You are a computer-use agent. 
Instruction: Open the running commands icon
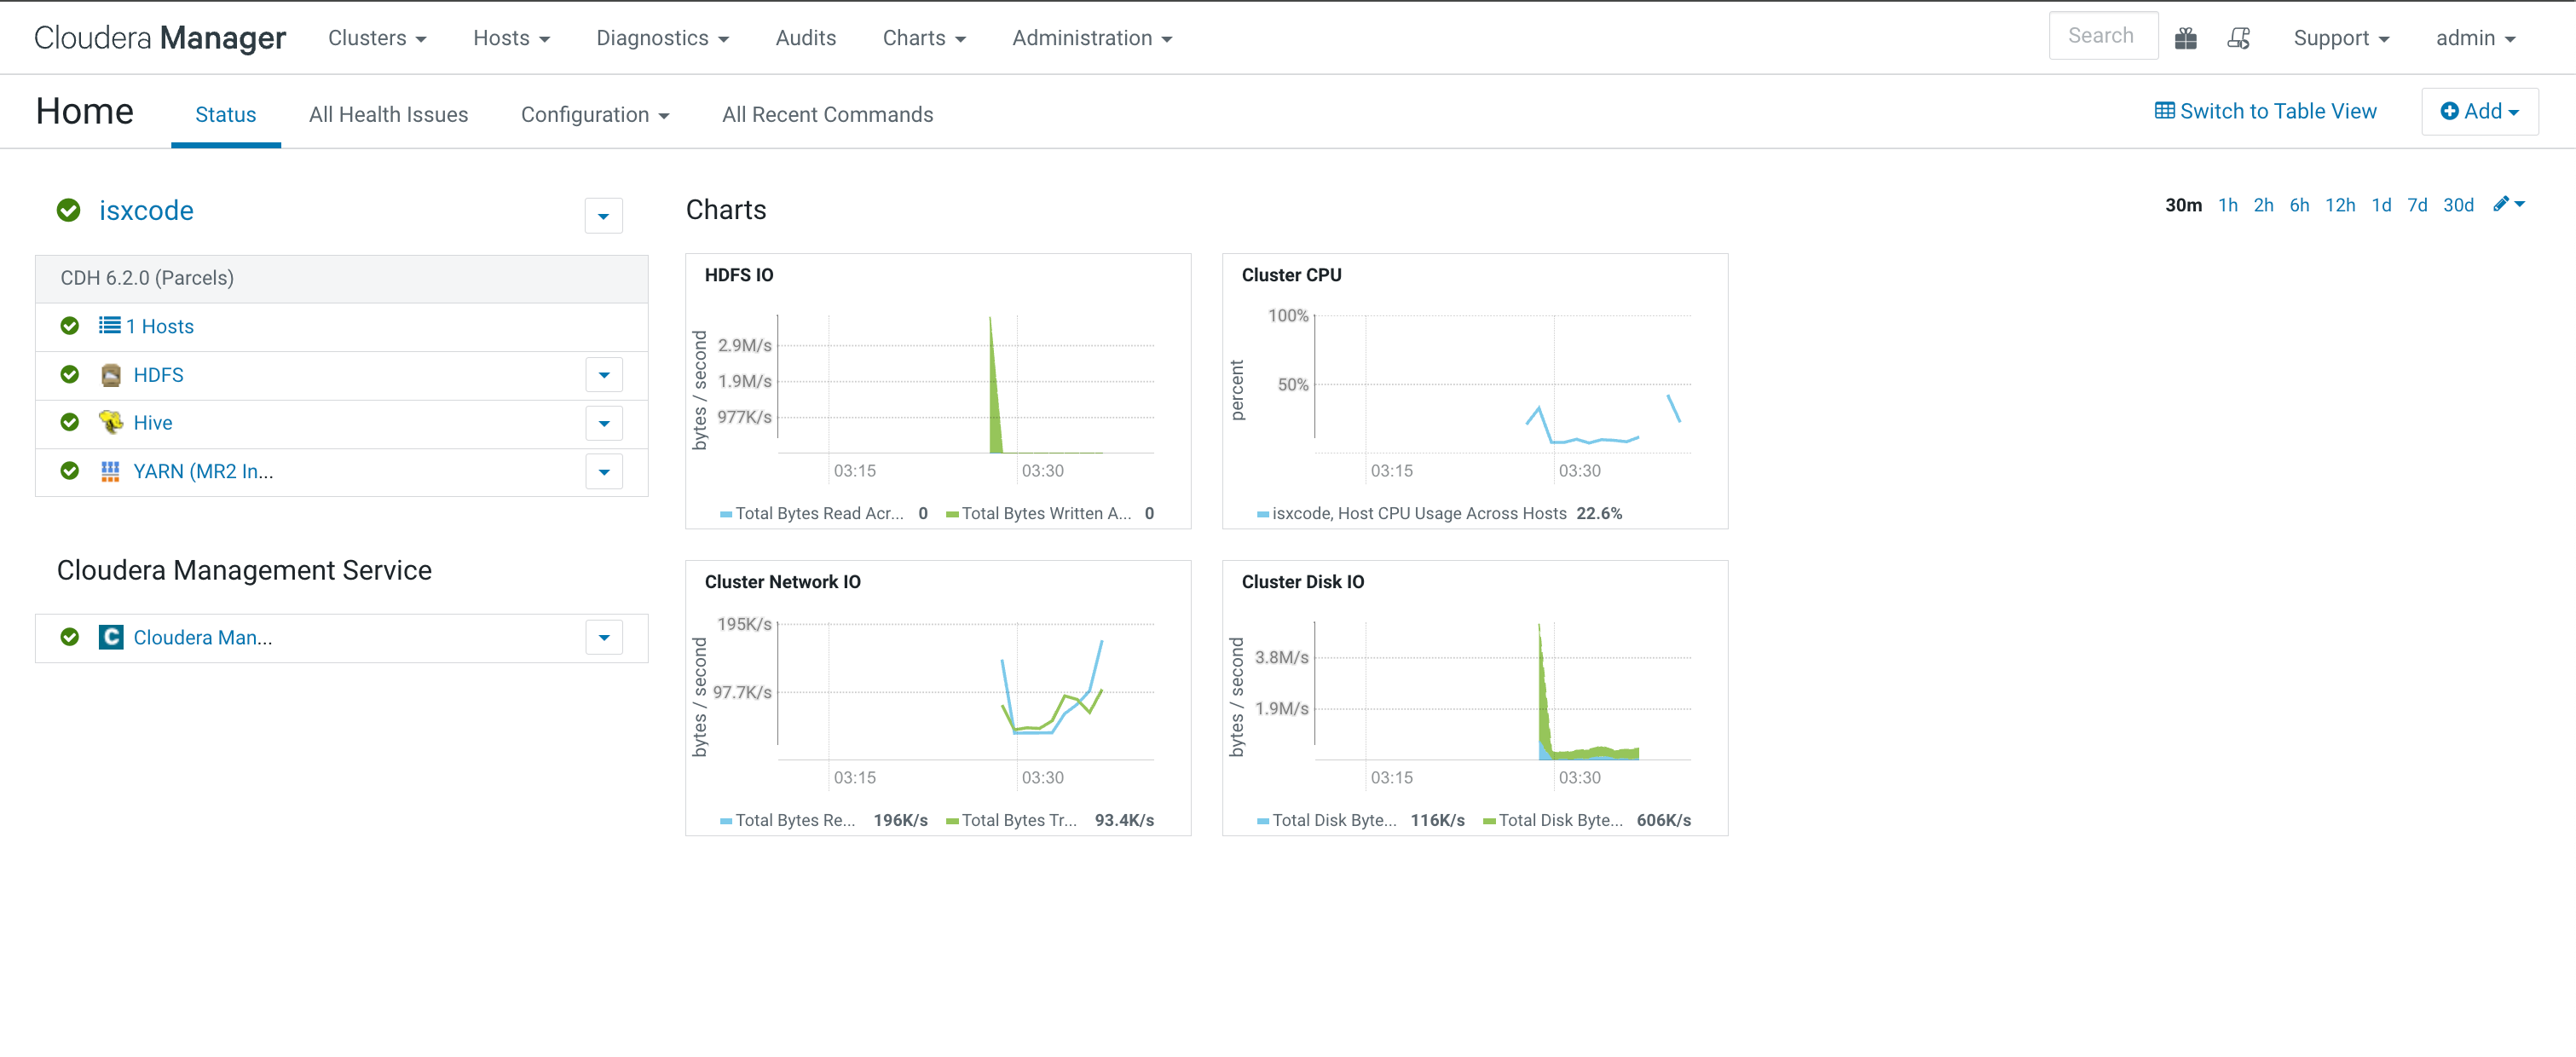tap(2239, 38)
